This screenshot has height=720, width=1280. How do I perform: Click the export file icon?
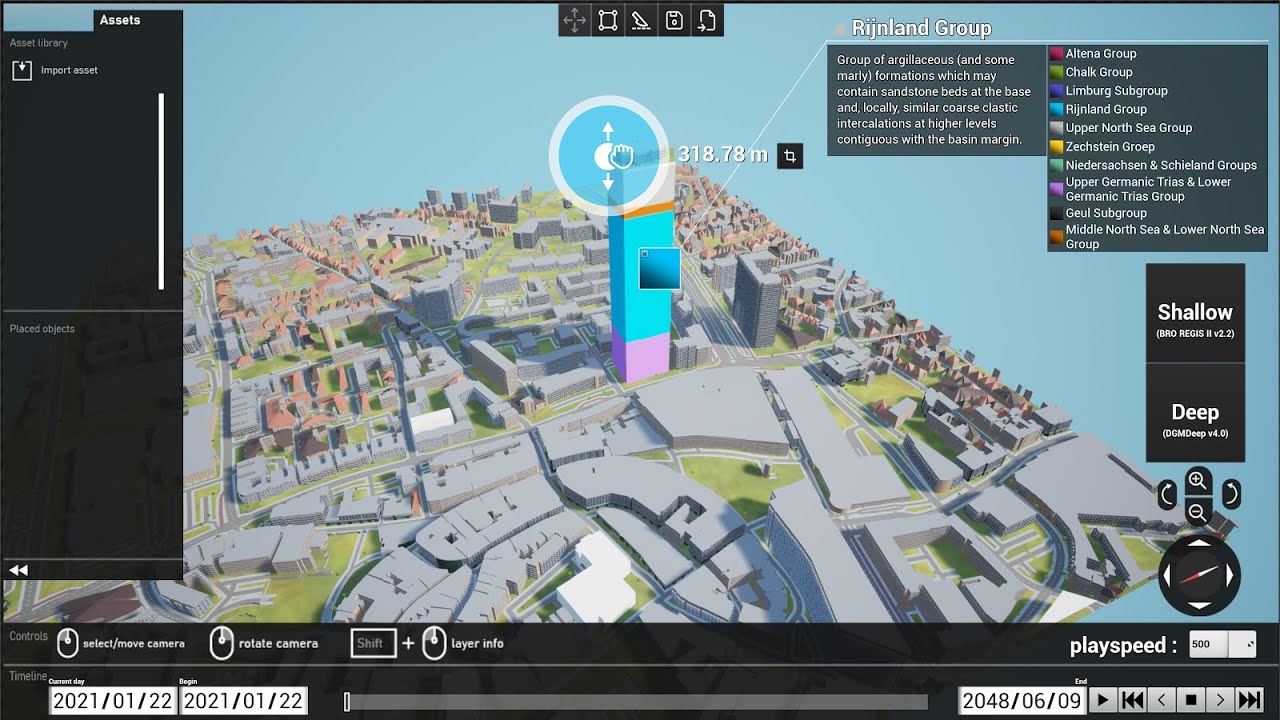(707, 20)
